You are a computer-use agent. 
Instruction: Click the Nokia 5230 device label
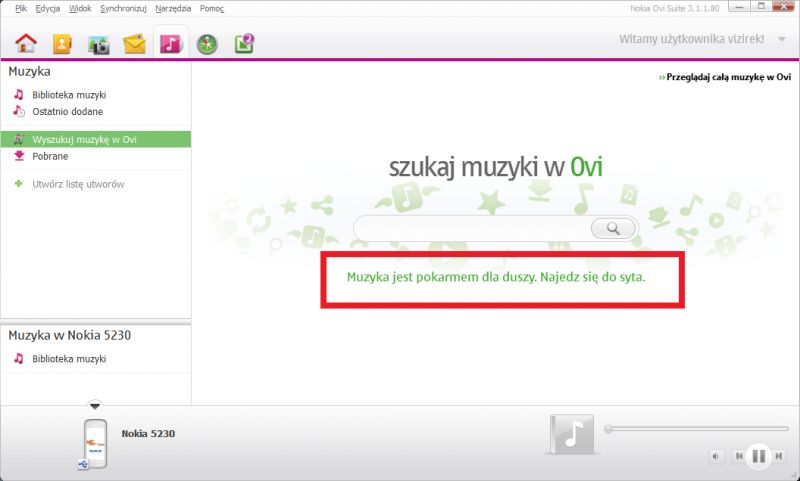pyautogui.click(x=148, y=434)
